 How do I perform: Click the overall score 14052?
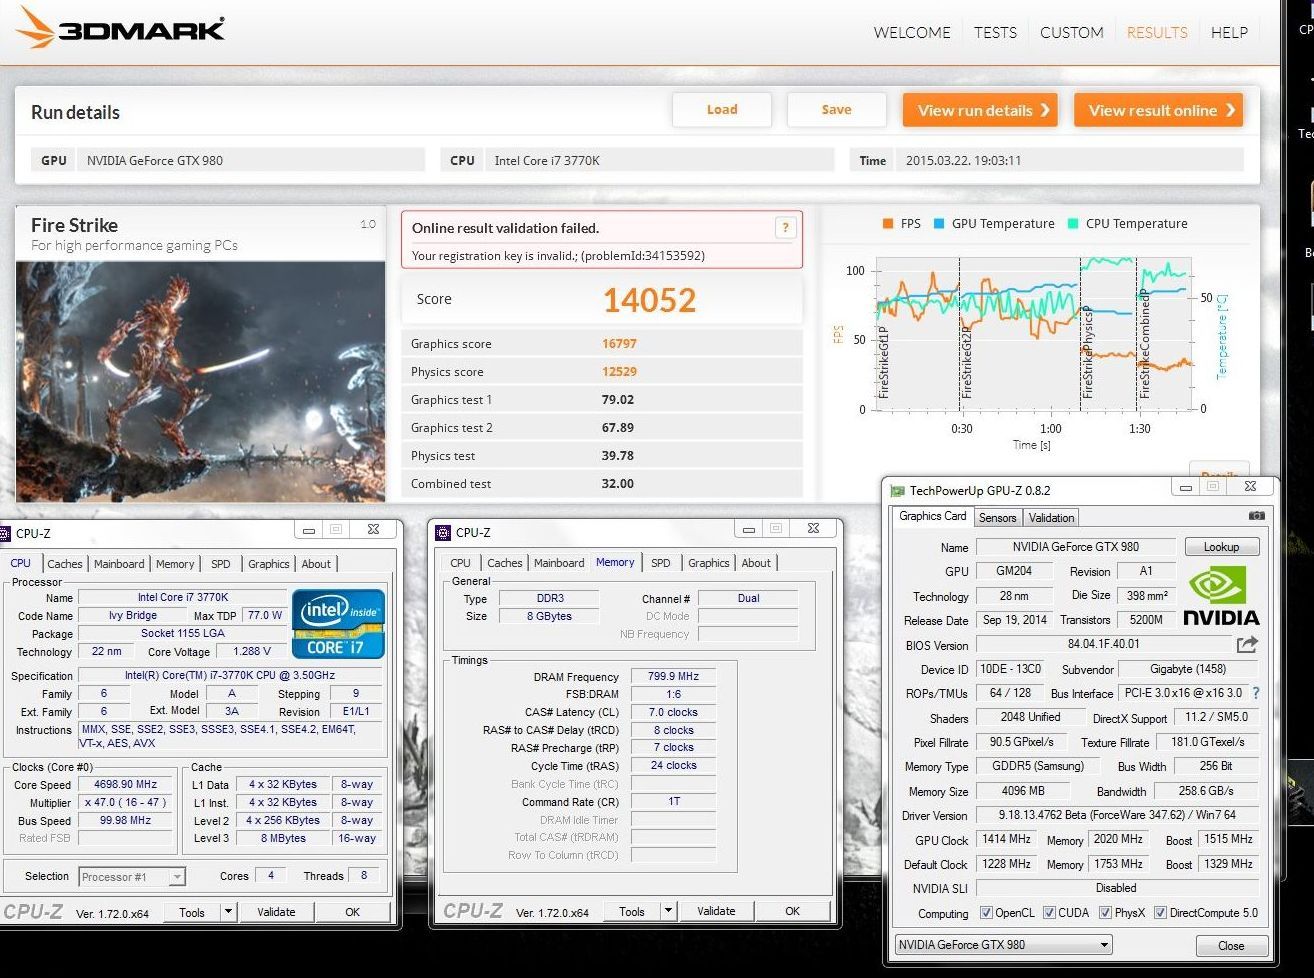tap(649, 300)
